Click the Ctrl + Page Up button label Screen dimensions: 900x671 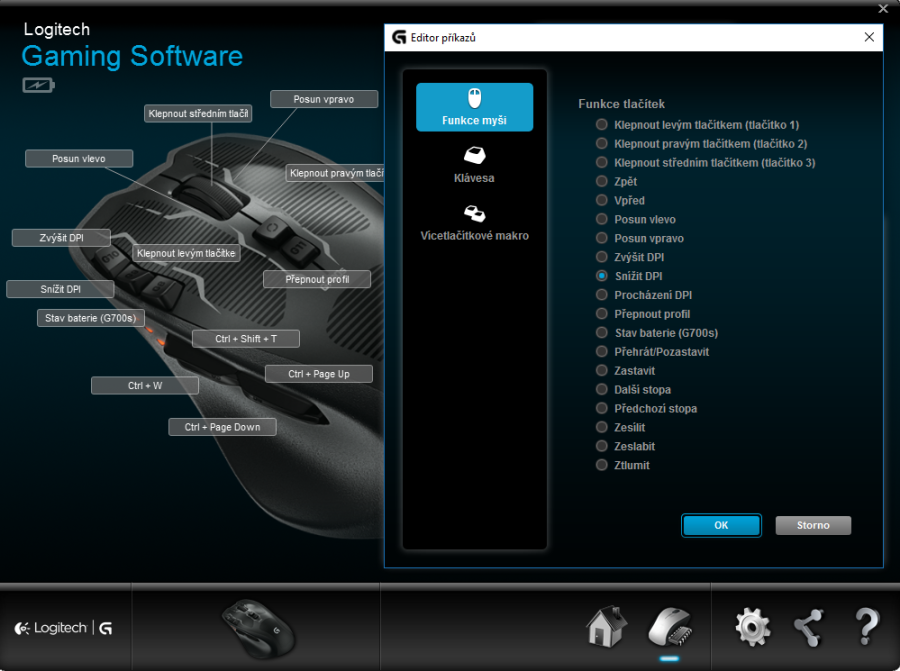(x=319, y=374)
